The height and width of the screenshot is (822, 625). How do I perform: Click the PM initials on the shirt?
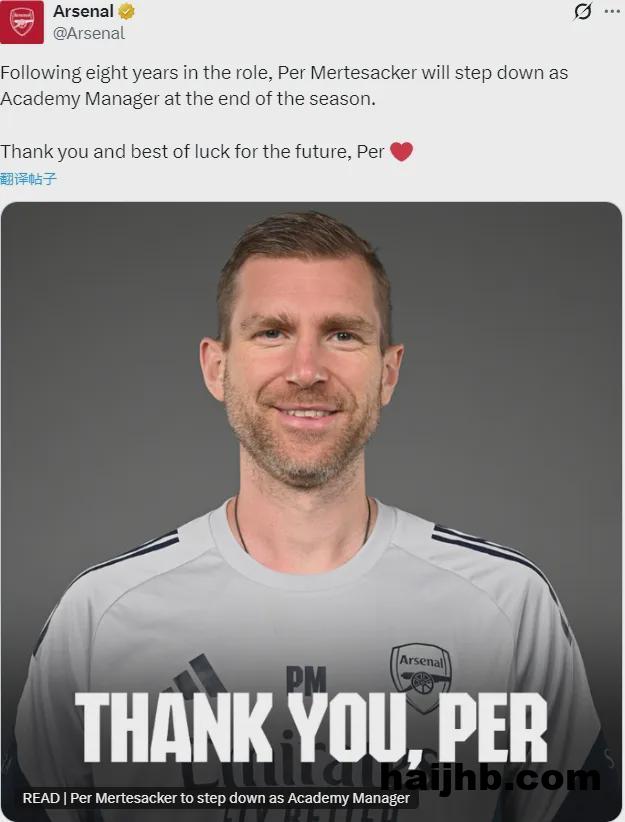306,680
